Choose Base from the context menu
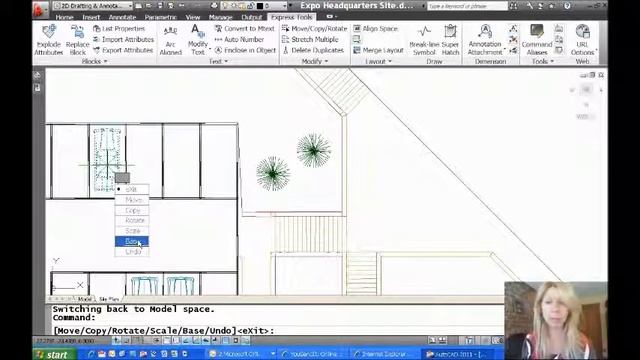This screenshot has width=640, height=360. click(131, 241)
